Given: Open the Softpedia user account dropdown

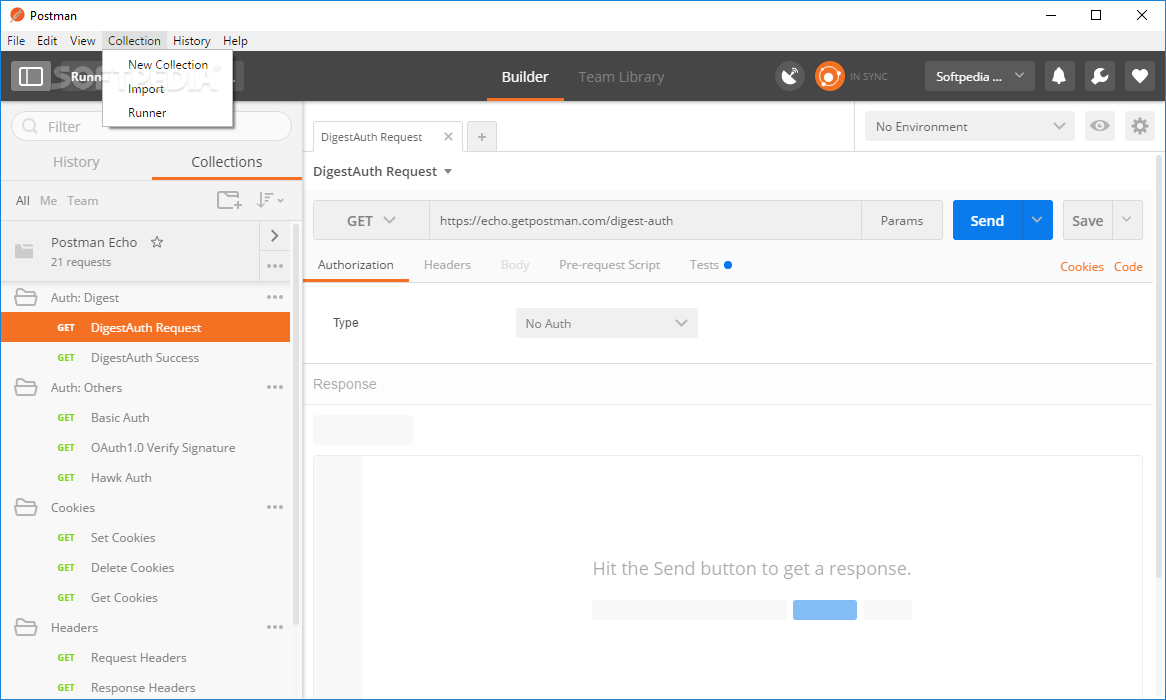Looking at the screenshot, I should click(979, 76).
